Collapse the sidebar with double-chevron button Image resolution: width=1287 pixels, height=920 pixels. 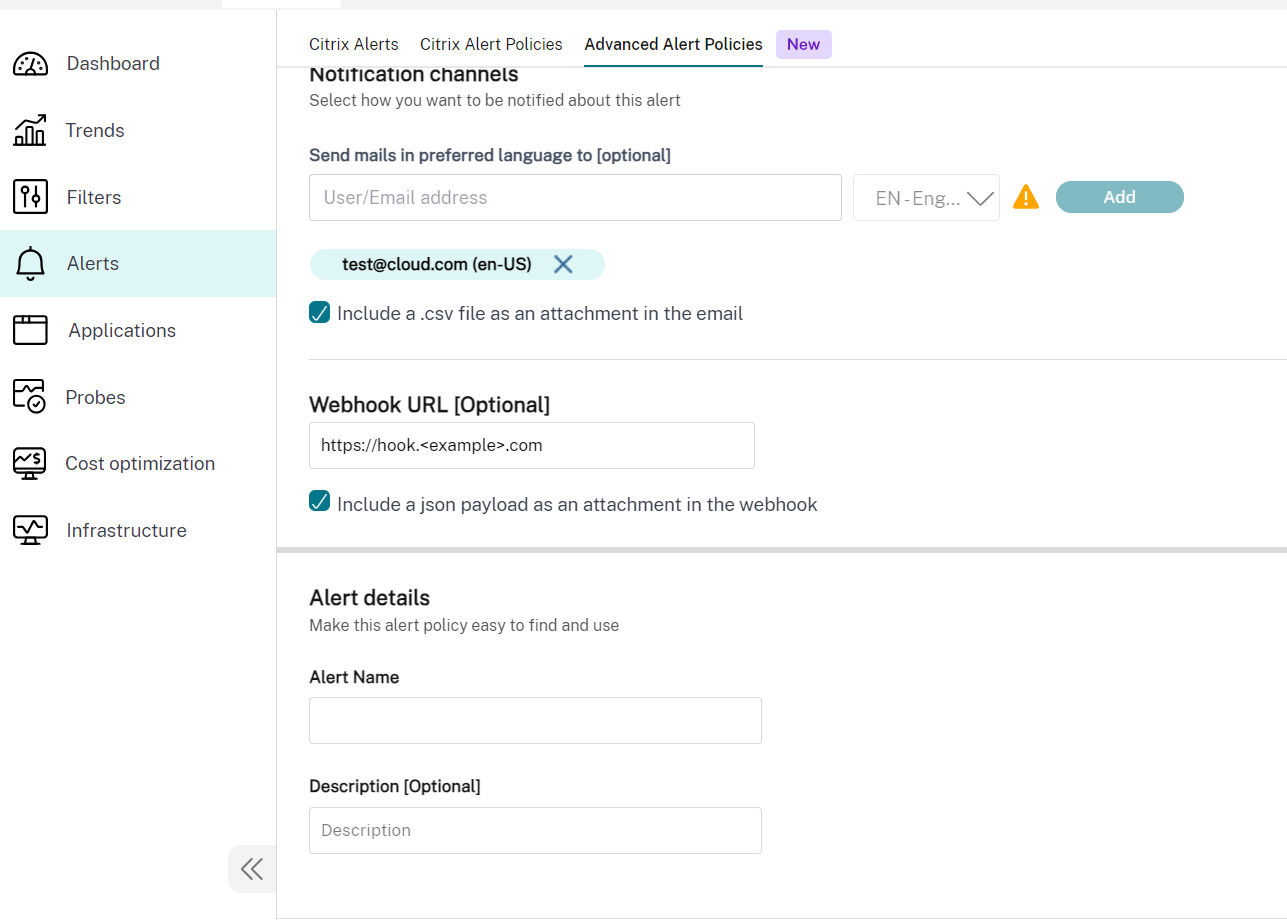click(x=252, y=869)
